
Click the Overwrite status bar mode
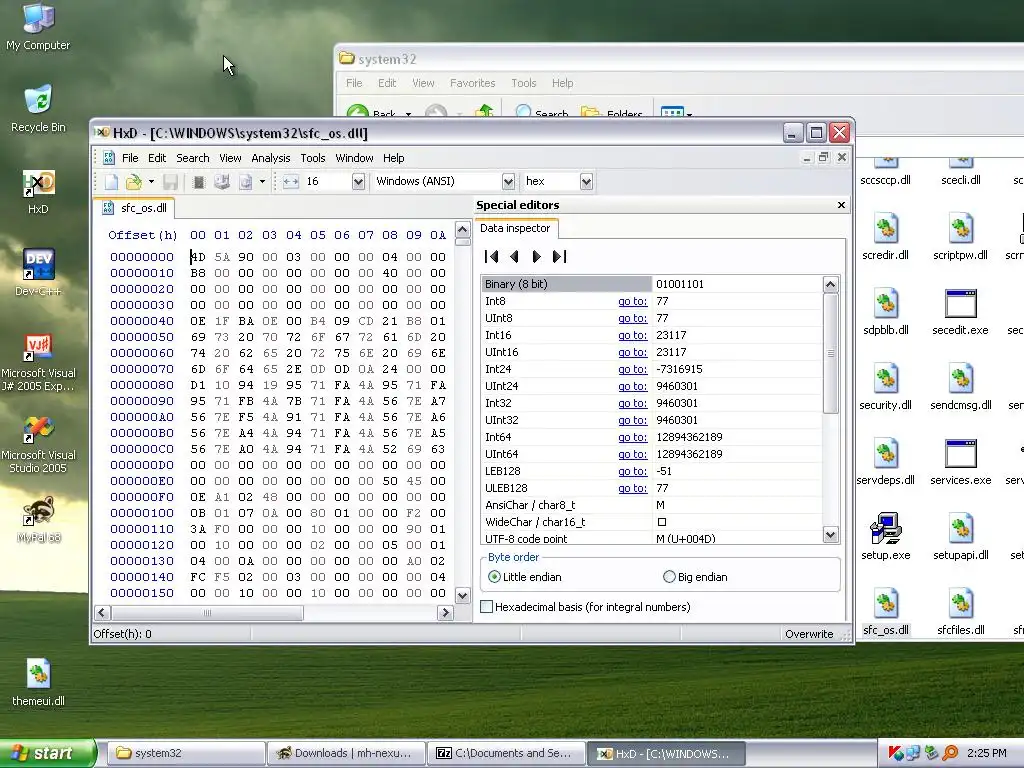click(x=809, y=634)
